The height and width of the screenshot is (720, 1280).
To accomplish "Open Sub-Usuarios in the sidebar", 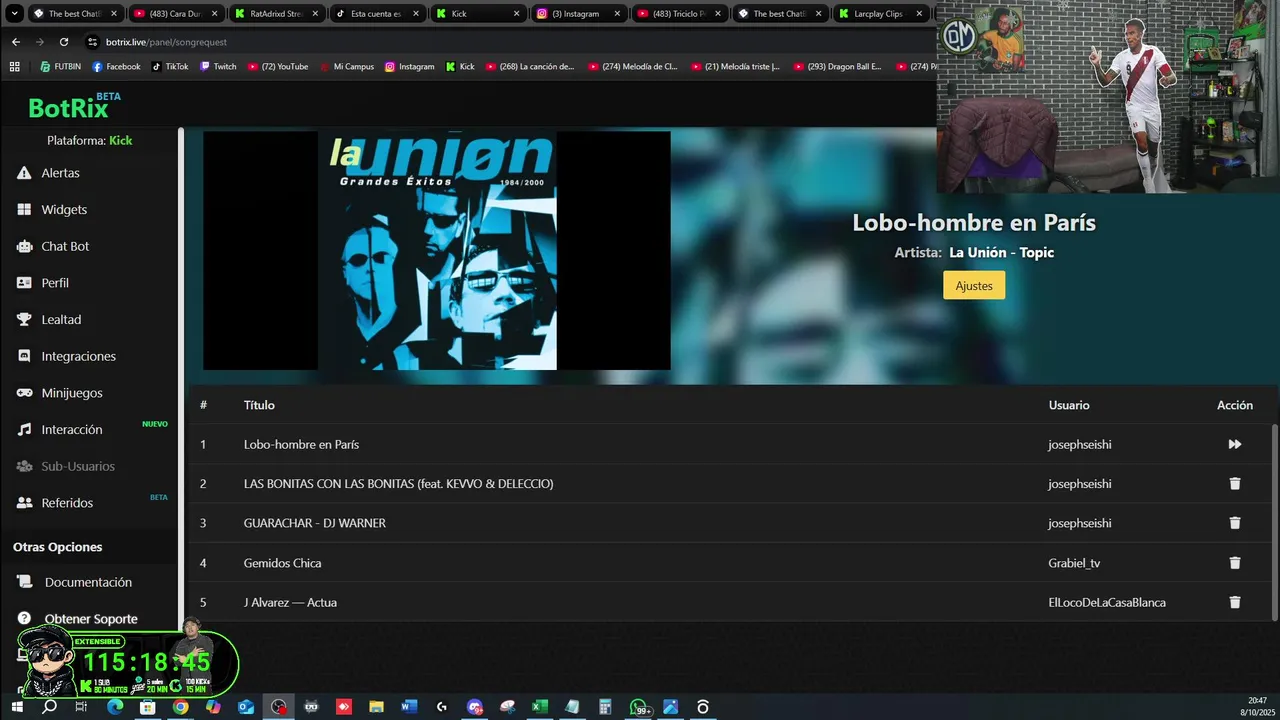I will pos(78,466).
